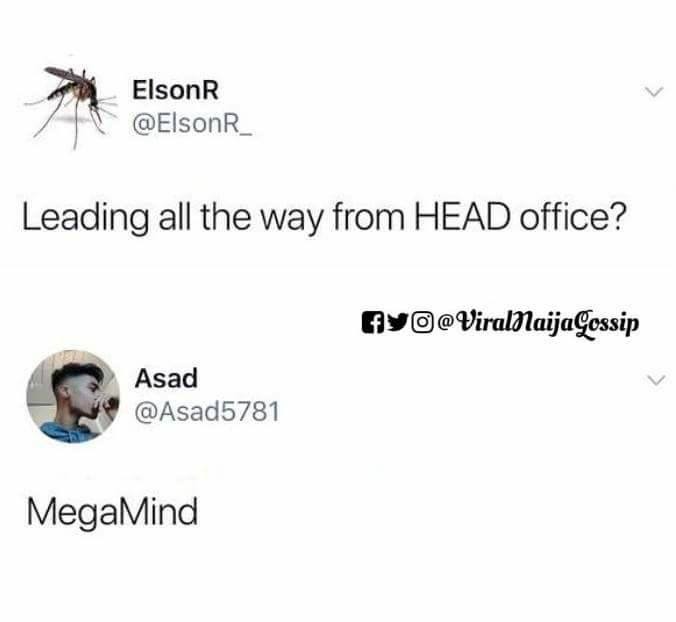Click the Twitter bird icon in the watermark
The width and height of the screenshot is (676, 622).
click(x=398, y=322)
